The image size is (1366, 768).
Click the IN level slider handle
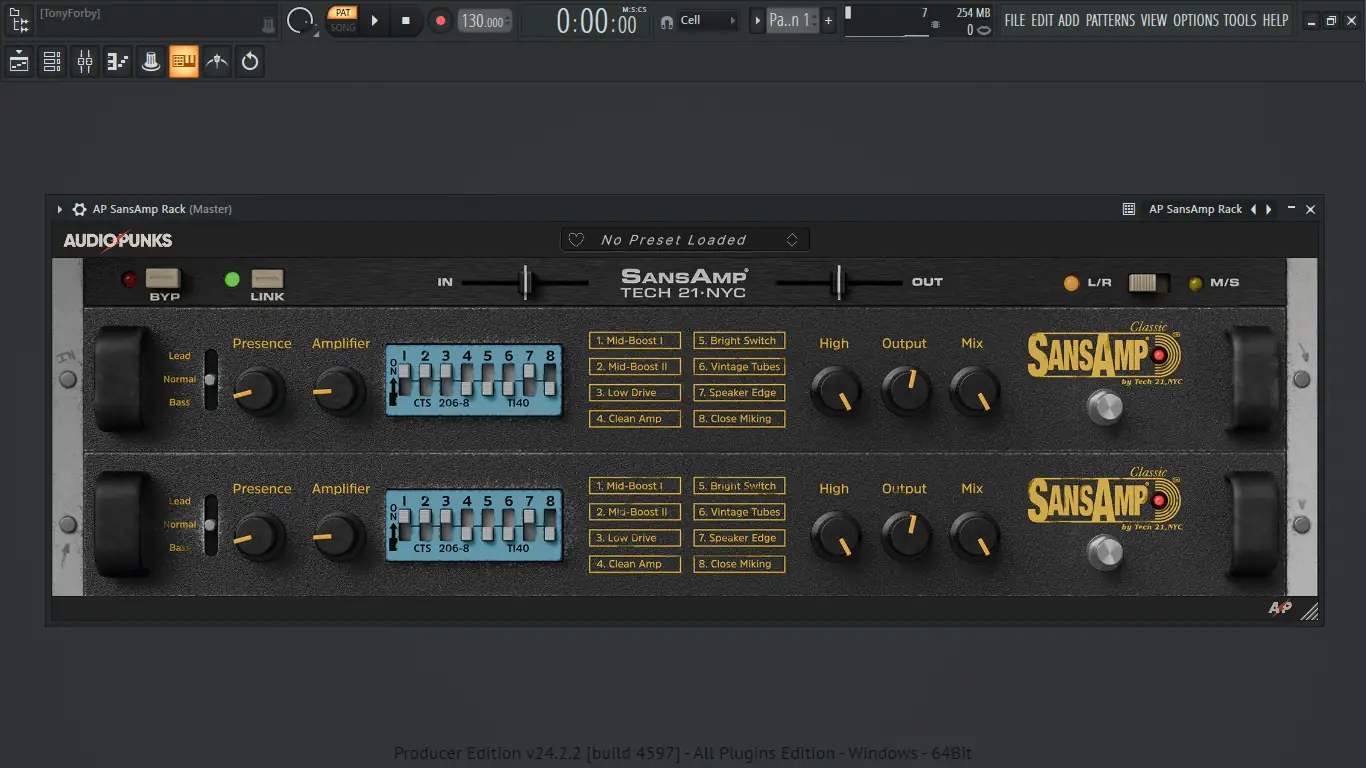[x=525, y=283]
